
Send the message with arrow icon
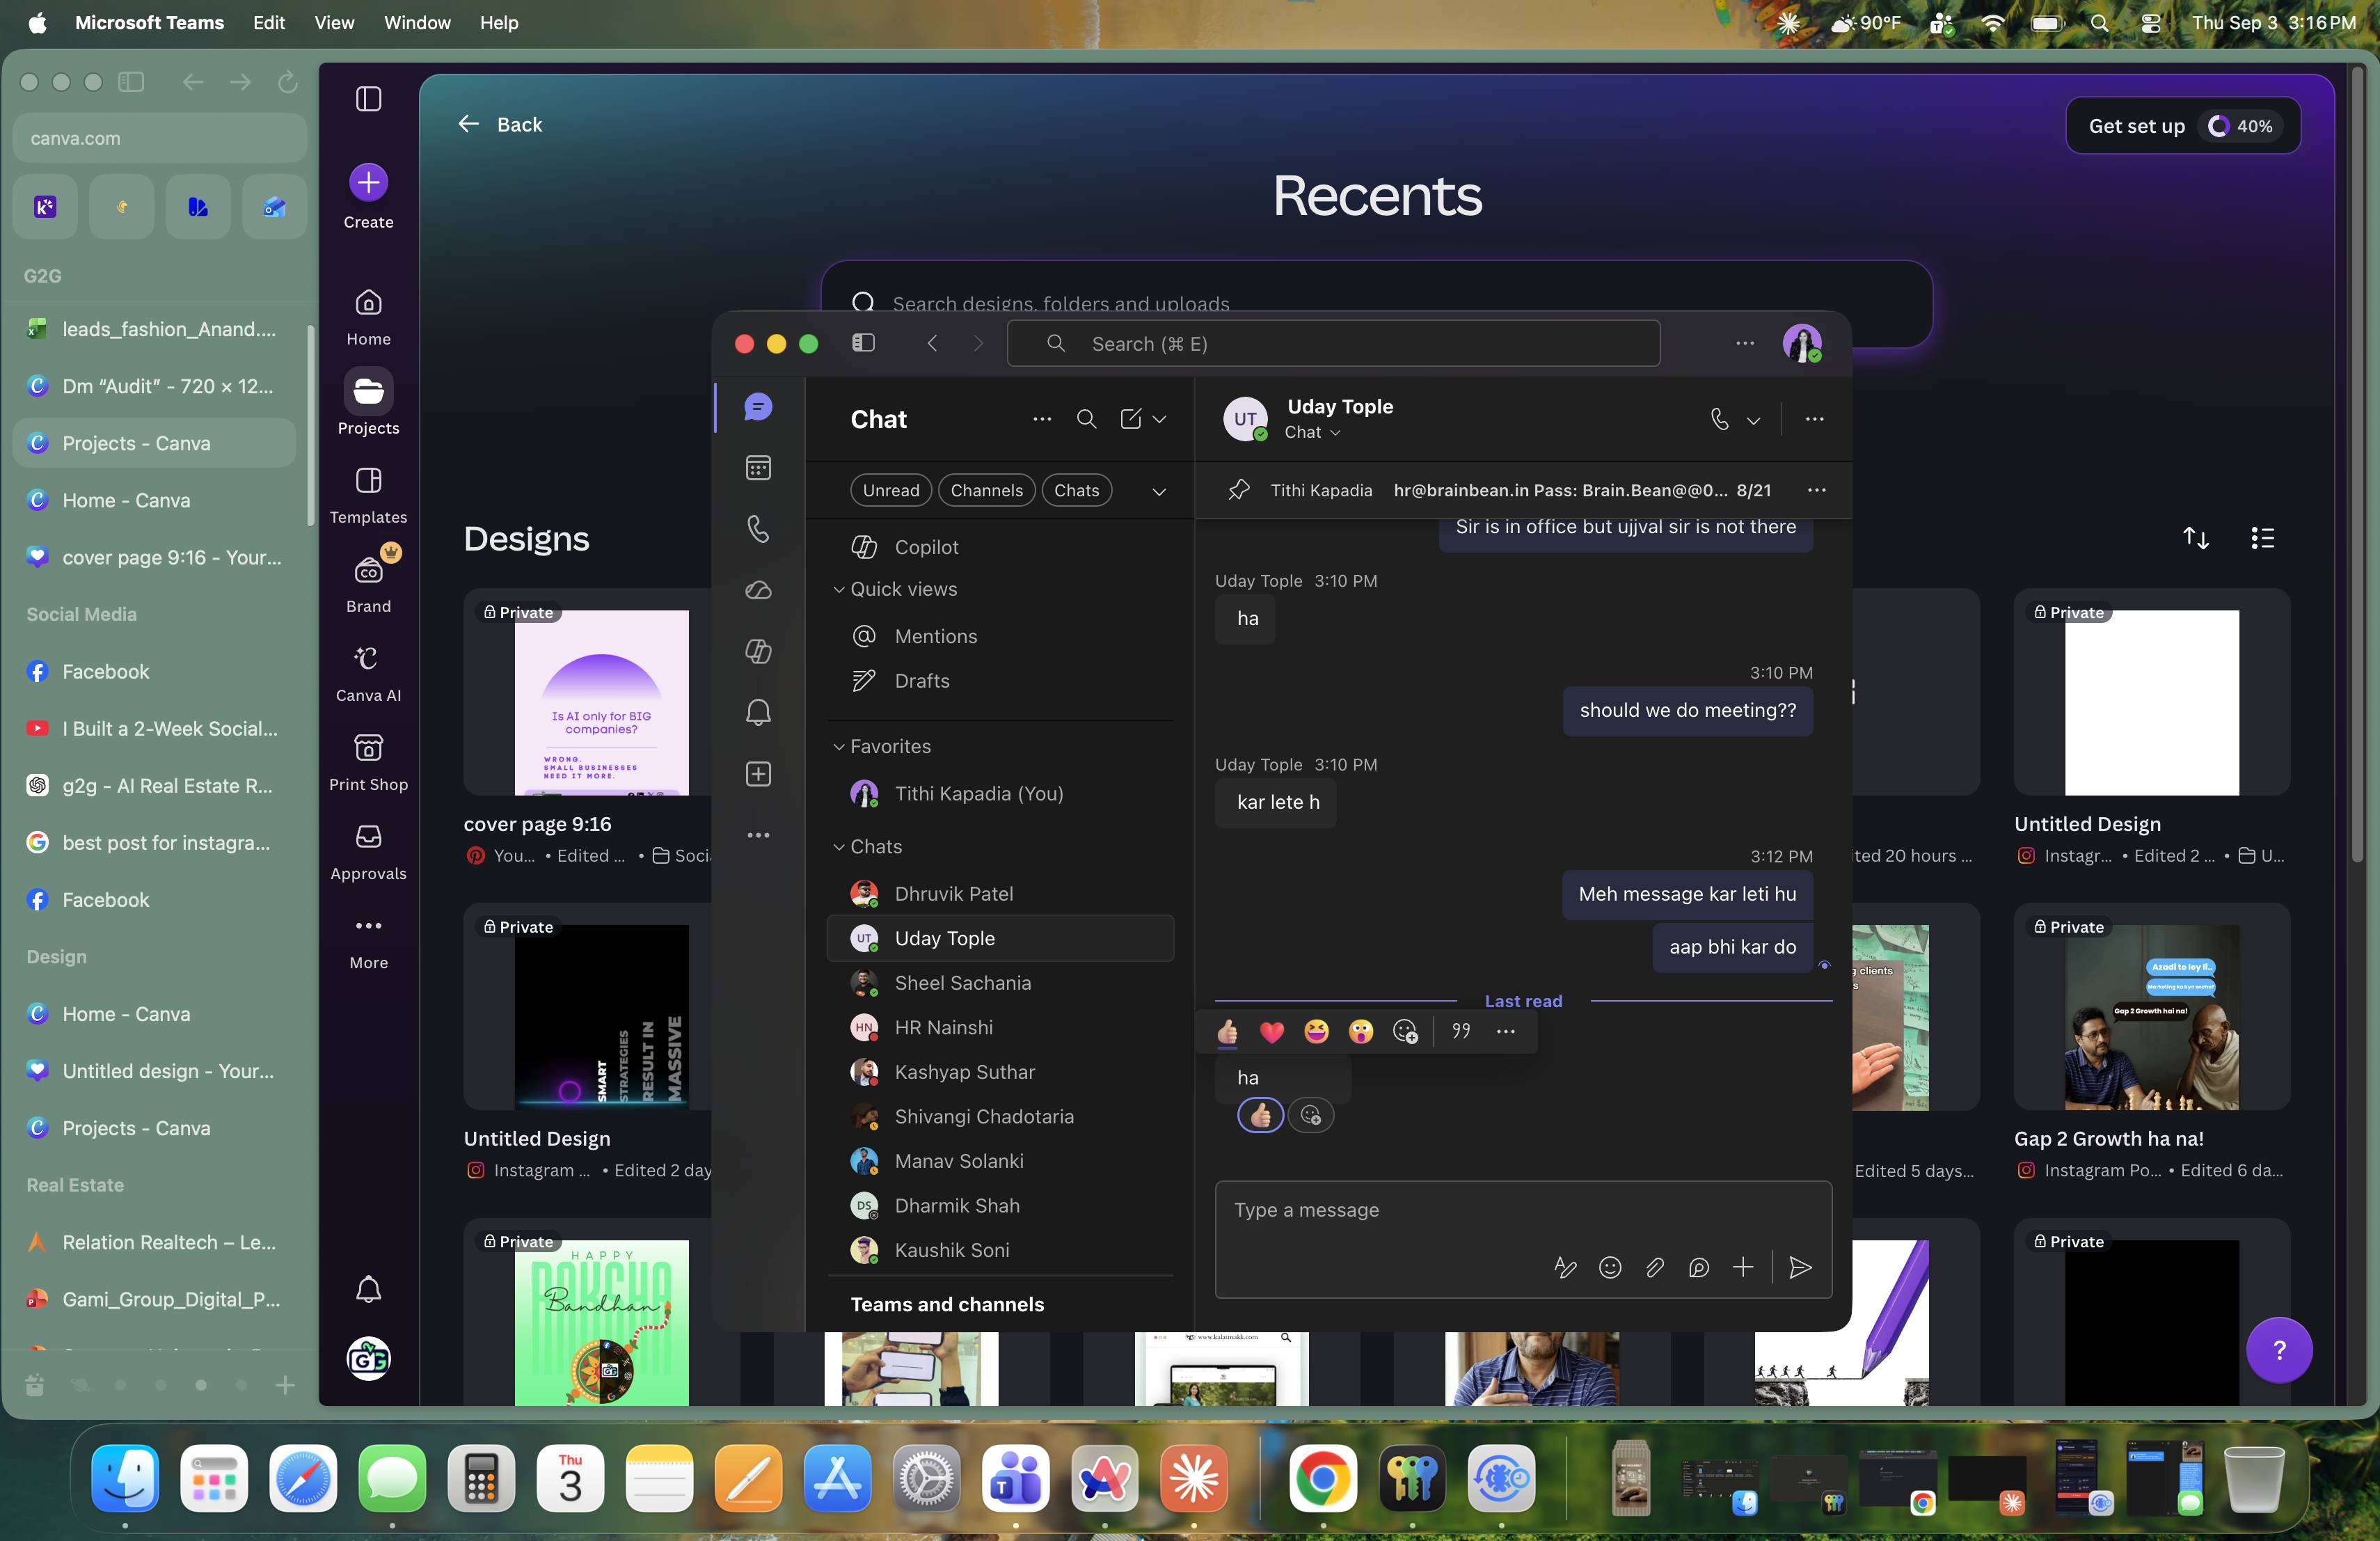(1800, 1267)
